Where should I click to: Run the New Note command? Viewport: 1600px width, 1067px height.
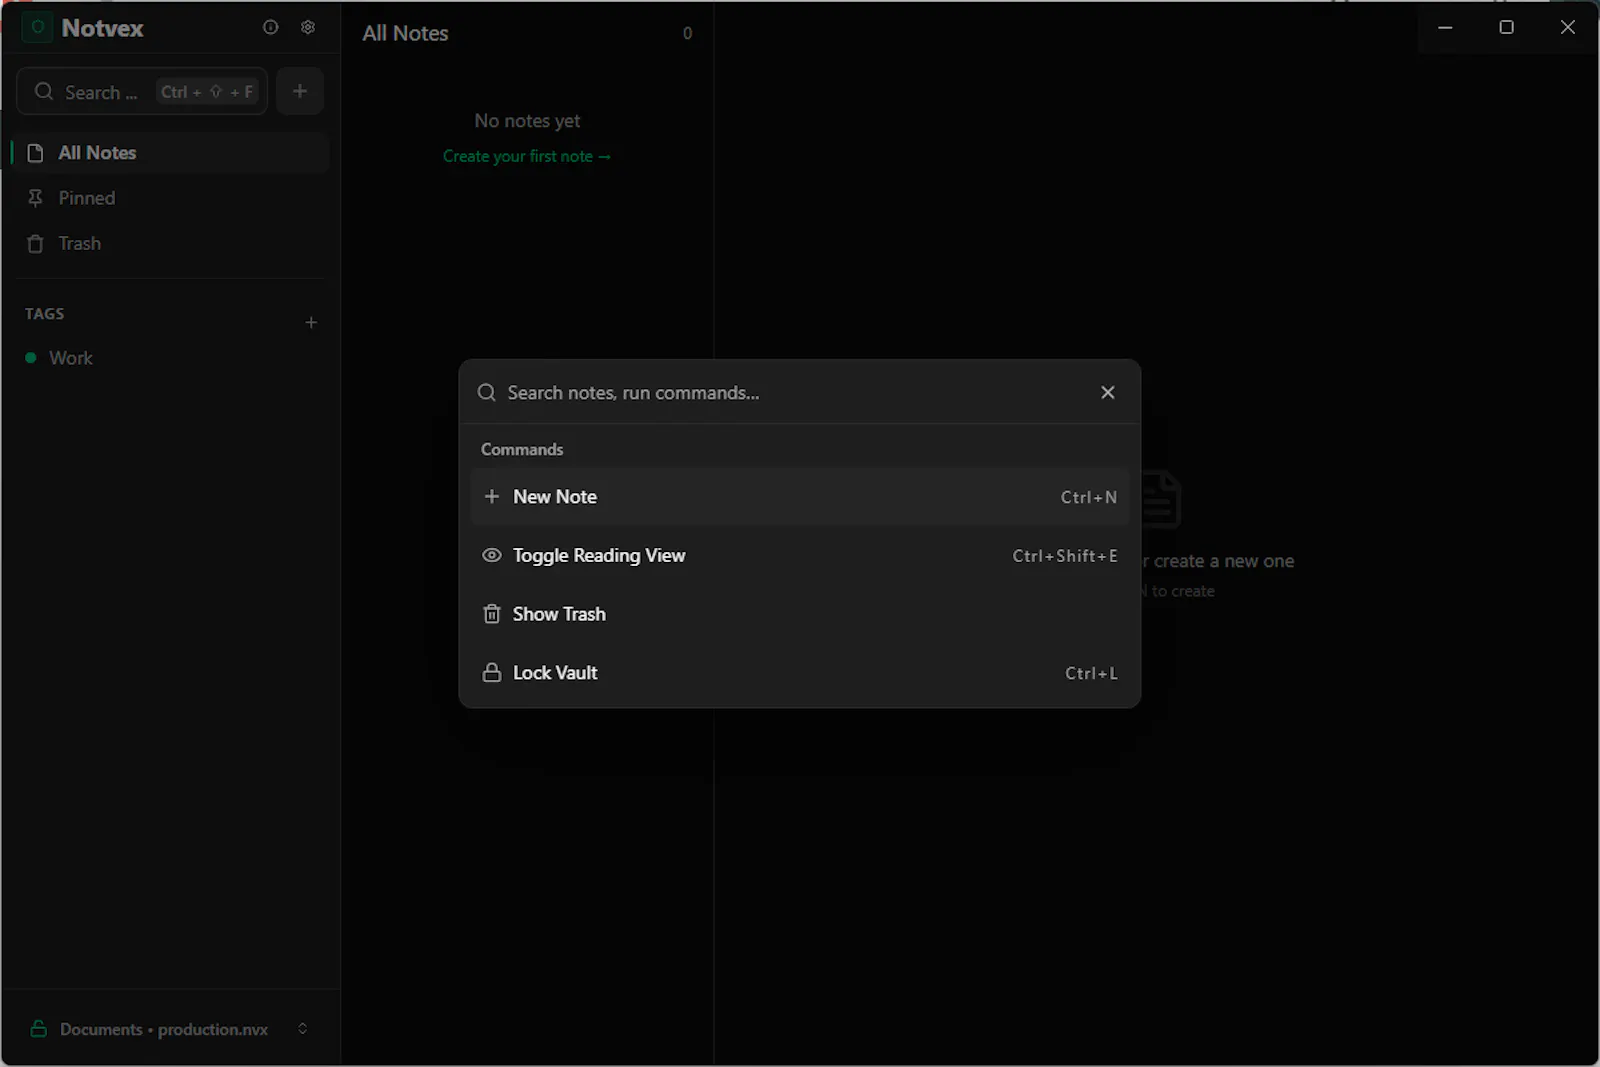[x=800, y=497]
